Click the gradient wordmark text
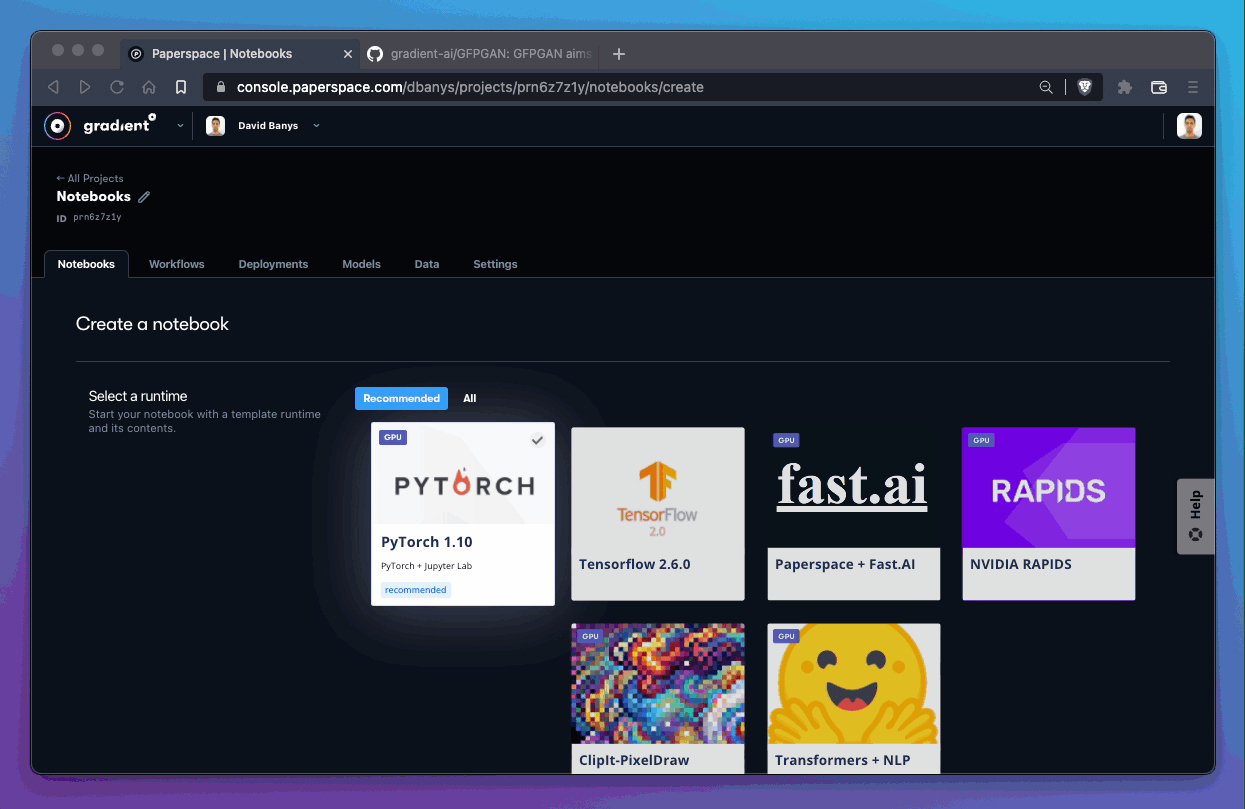Image resolution: width=1245 pixels, height=809 pixels. click(x=119, y=125)
